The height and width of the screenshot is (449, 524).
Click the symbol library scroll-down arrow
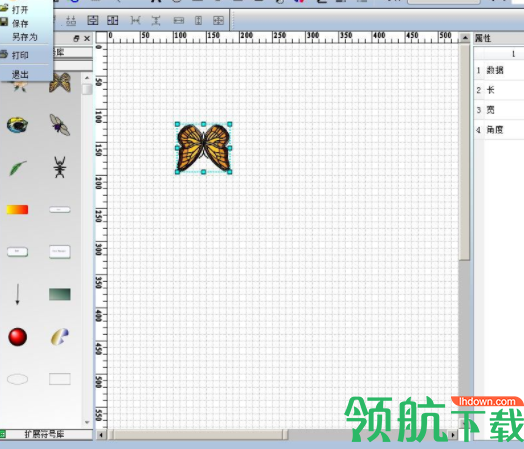tap(87, 422)
